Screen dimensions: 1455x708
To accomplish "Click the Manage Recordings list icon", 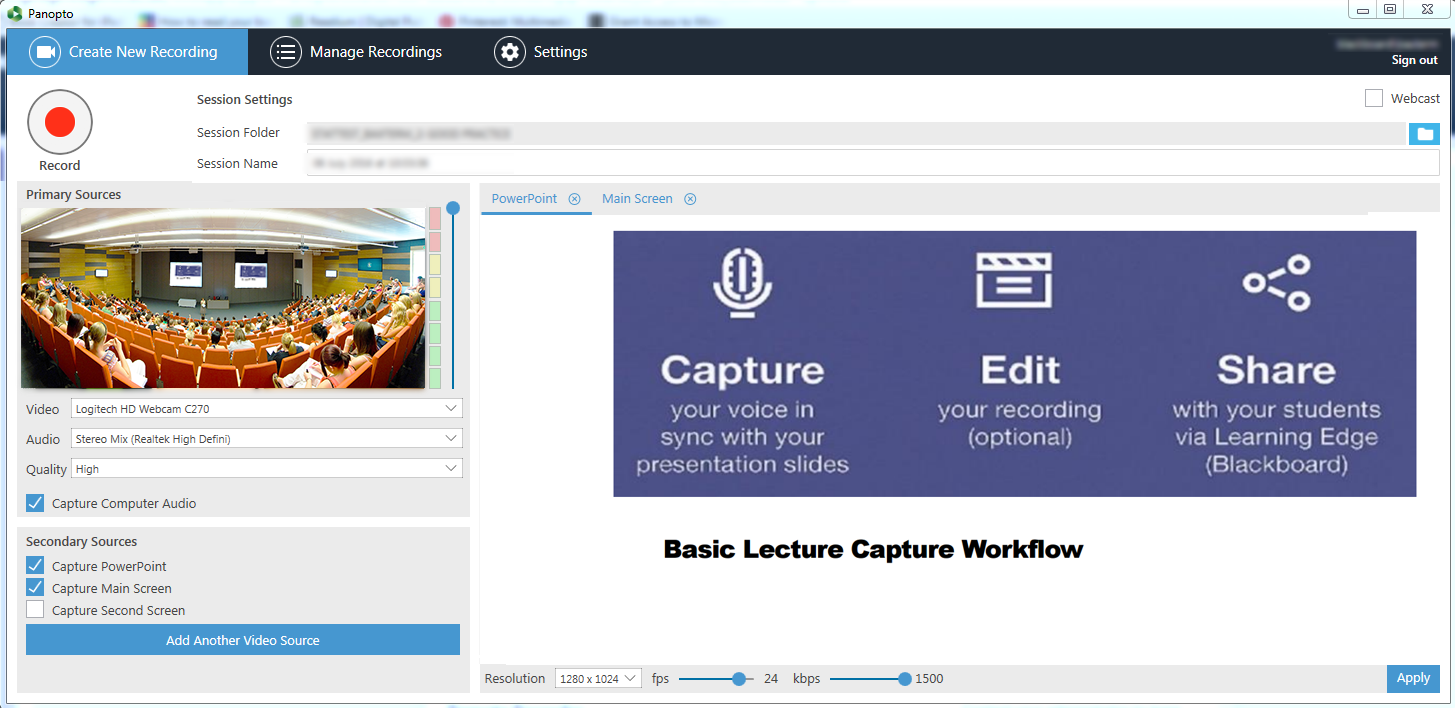I will pyautogui.click(x=286, y=52).
